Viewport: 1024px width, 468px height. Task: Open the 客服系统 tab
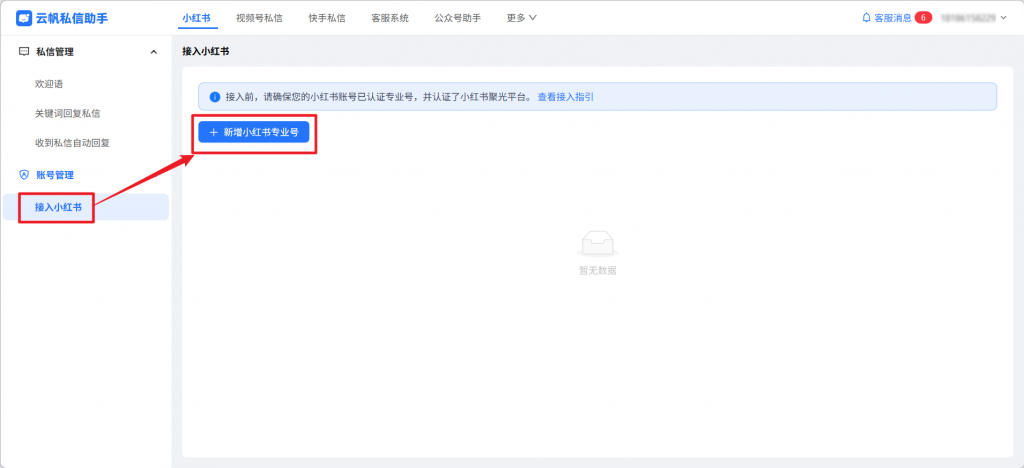[x=390, y=18]
